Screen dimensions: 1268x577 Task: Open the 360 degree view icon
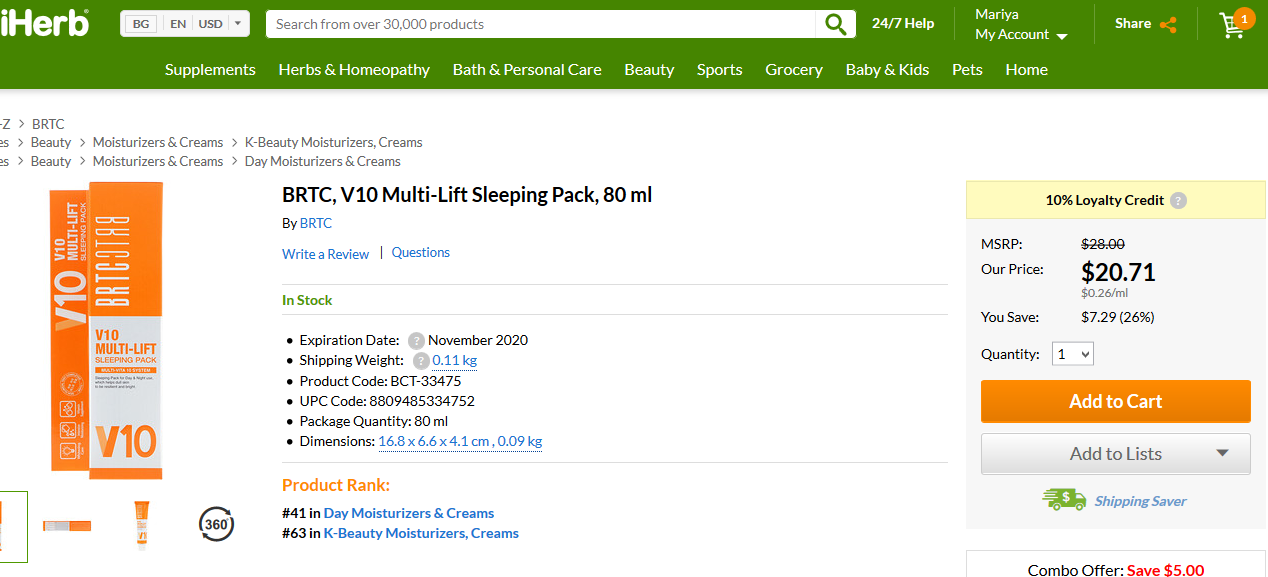pyautogui.click(x=217, y=523)
